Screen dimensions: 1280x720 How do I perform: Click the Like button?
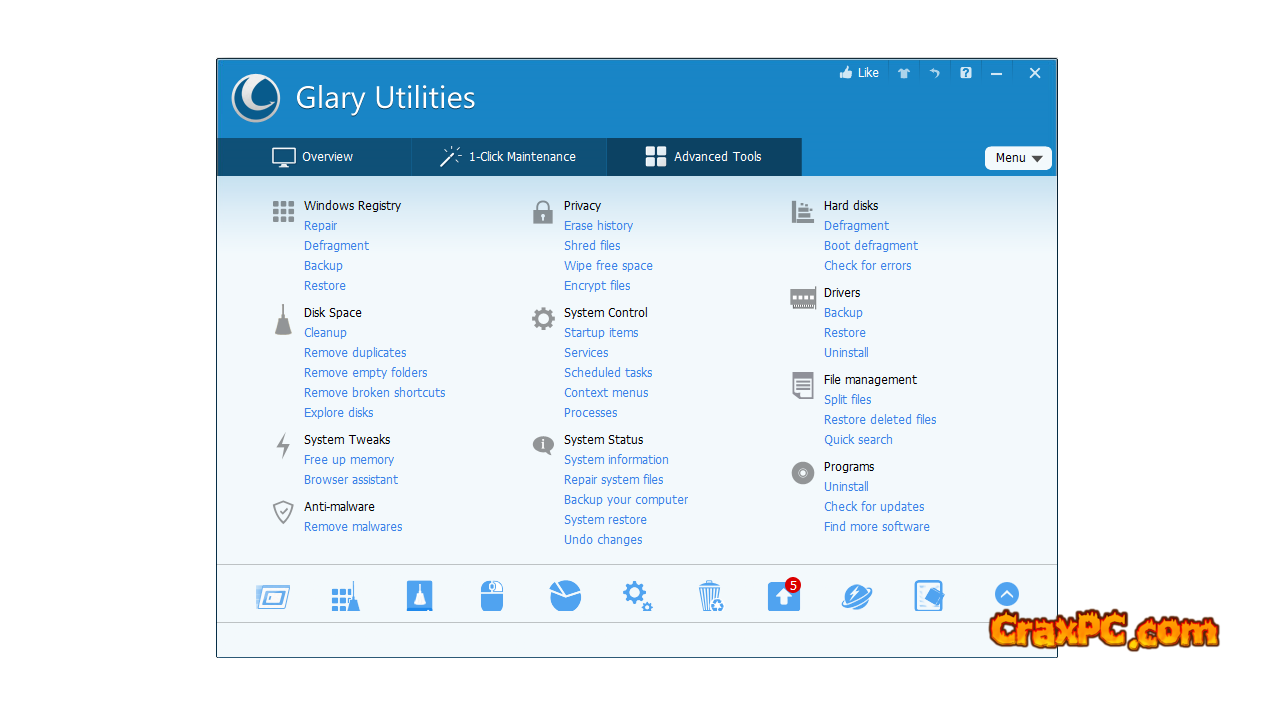click(x=859, y=73)
